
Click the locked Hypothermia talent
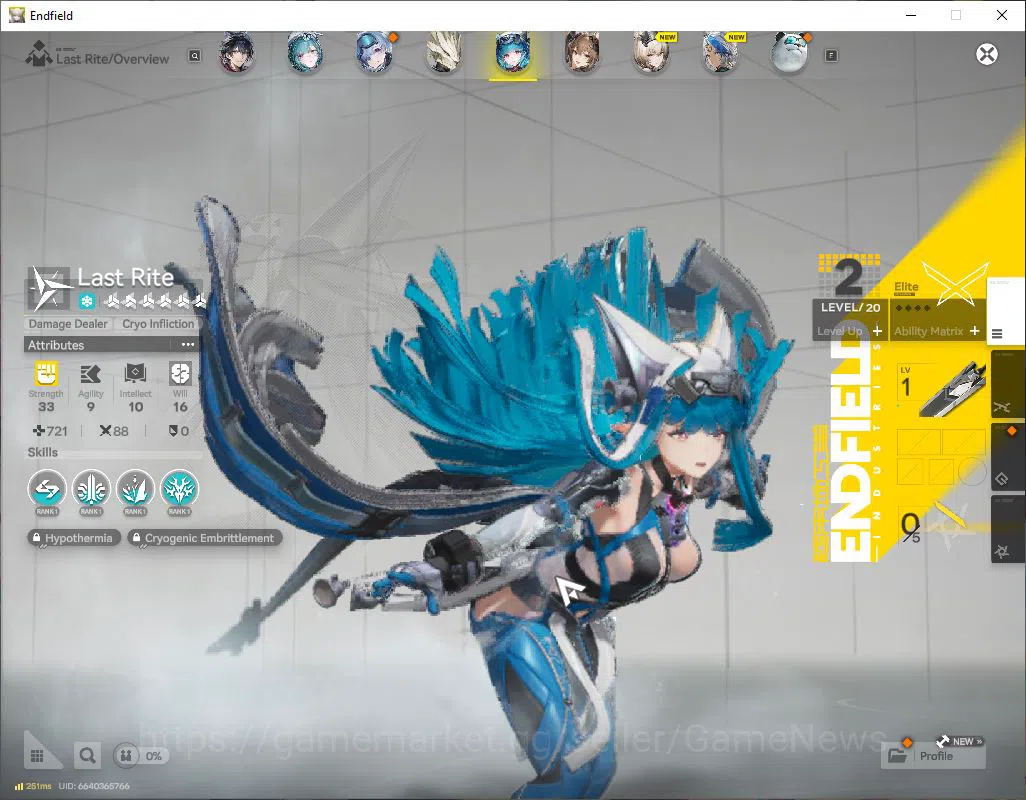coord(73,538)
